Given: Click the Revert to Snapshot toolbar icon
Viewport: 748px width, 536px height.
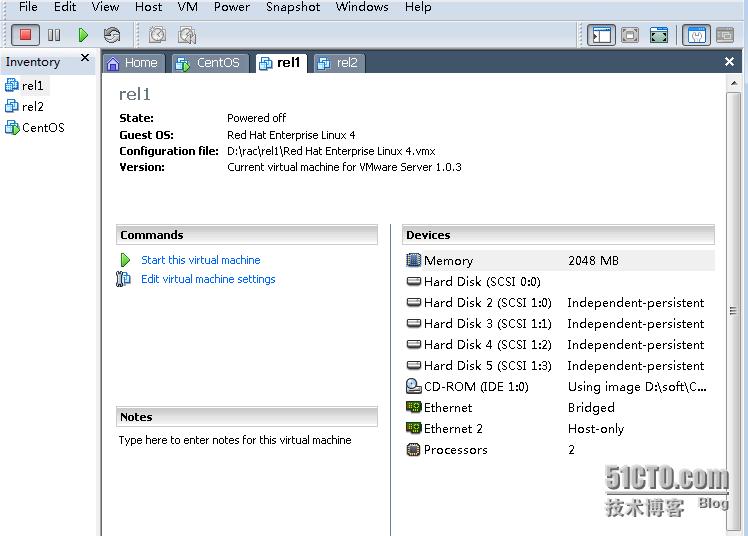Looking at the screenshot, I should pyautogui.click(x=187, y=35).
